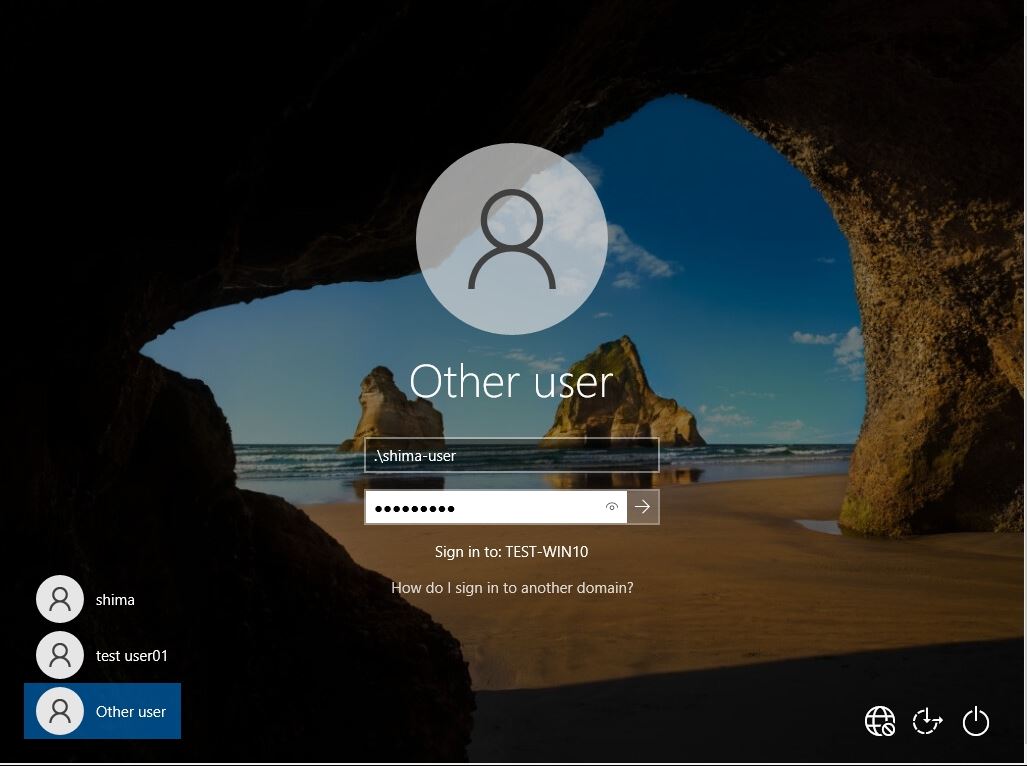Viewport: 1027px width, 766px height.
Task: Select the Other user entry
Action: (x=103, y=711)
